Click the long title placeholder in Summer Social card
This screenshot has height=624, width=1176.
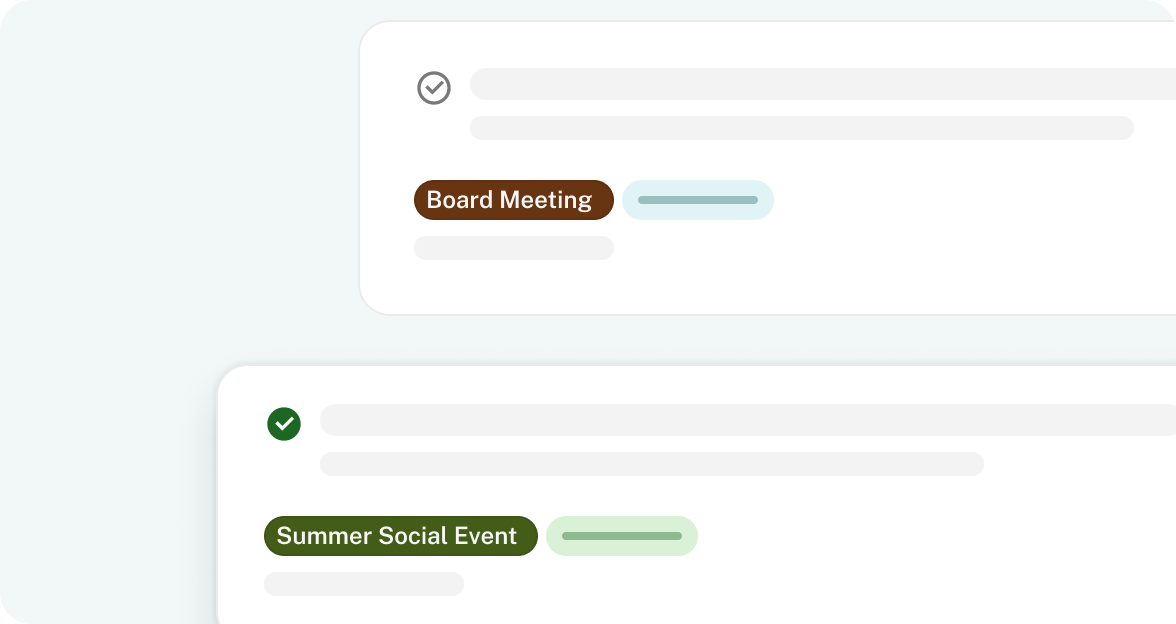point(748,420)
